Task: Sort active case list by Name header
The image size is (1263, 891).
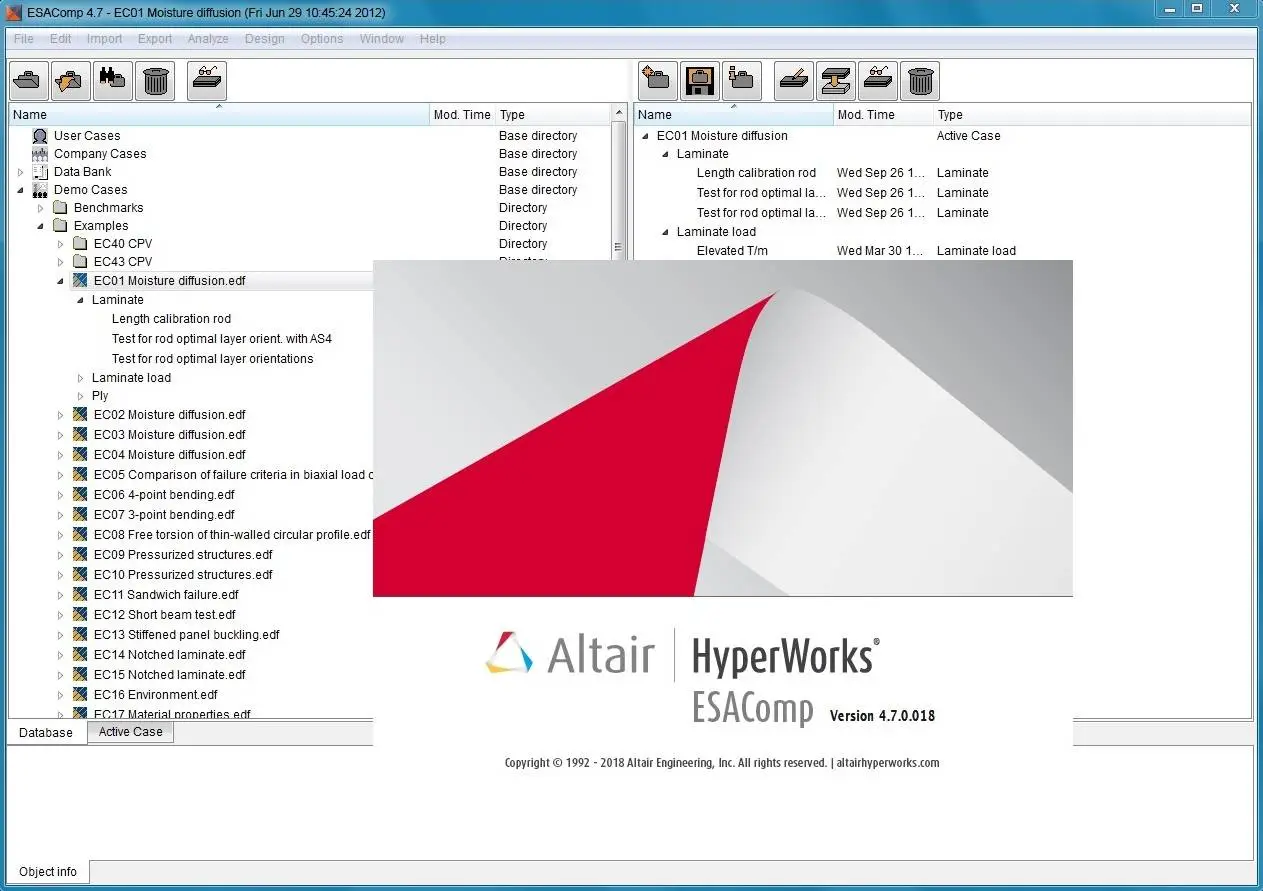Action: (x=734, y=115)
